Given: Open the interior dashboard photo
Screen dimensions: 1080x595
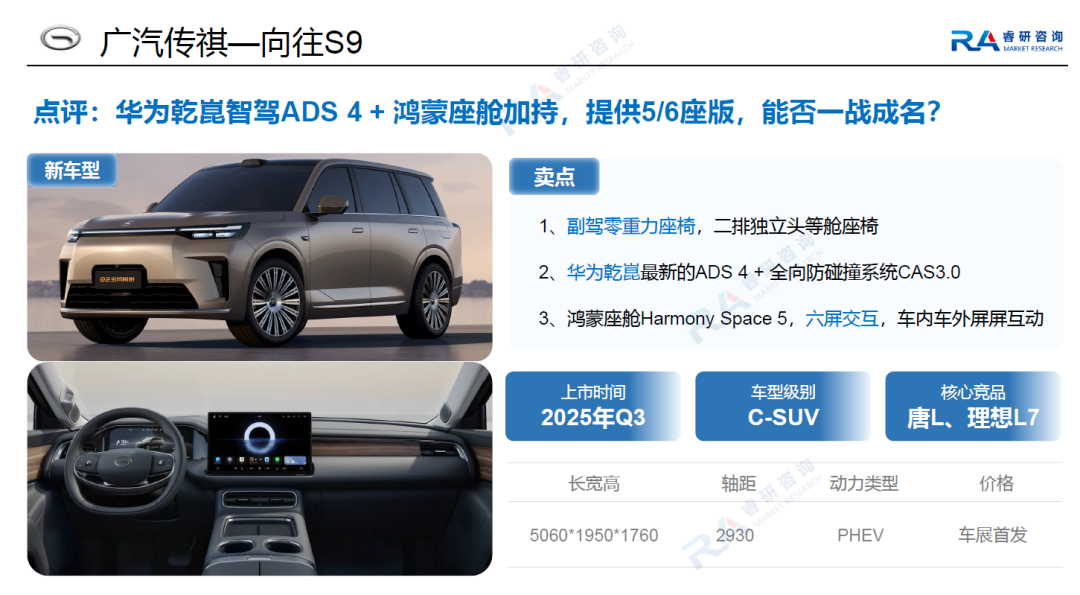Looking at the screenshot, I should (260, 469).
